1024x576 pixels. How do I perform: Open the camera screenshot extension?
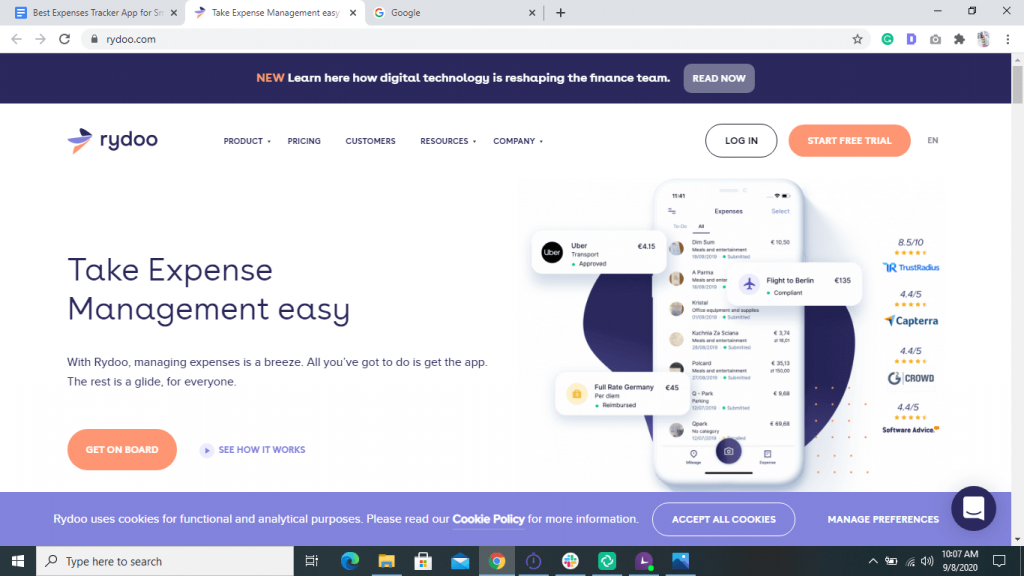[x=935, y=39]
